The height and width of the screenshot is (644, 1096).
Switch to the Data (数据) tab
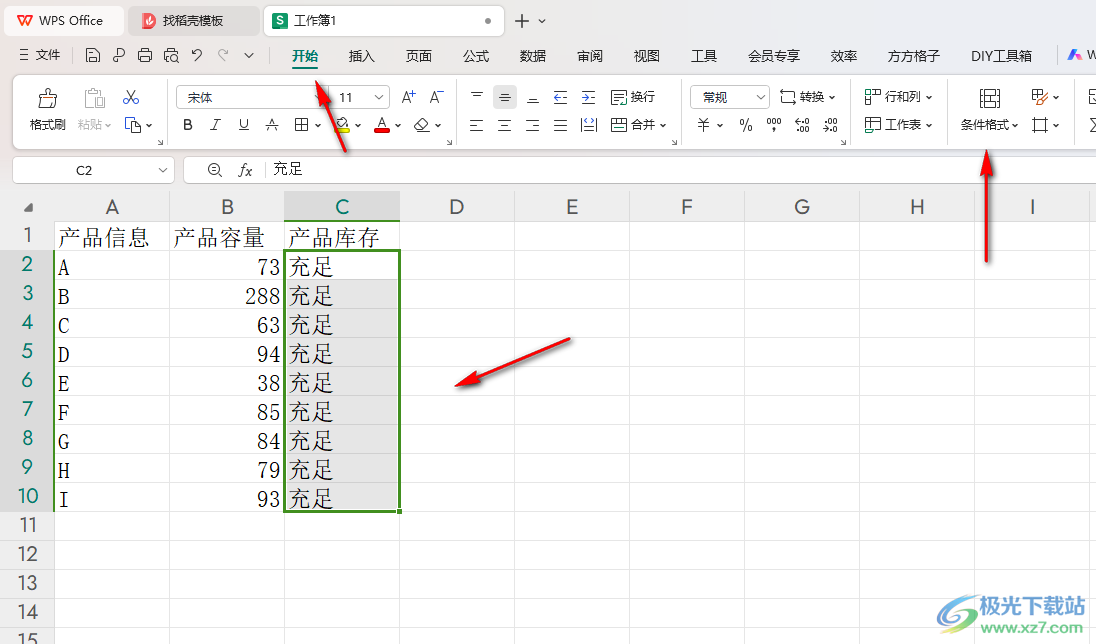533,56
